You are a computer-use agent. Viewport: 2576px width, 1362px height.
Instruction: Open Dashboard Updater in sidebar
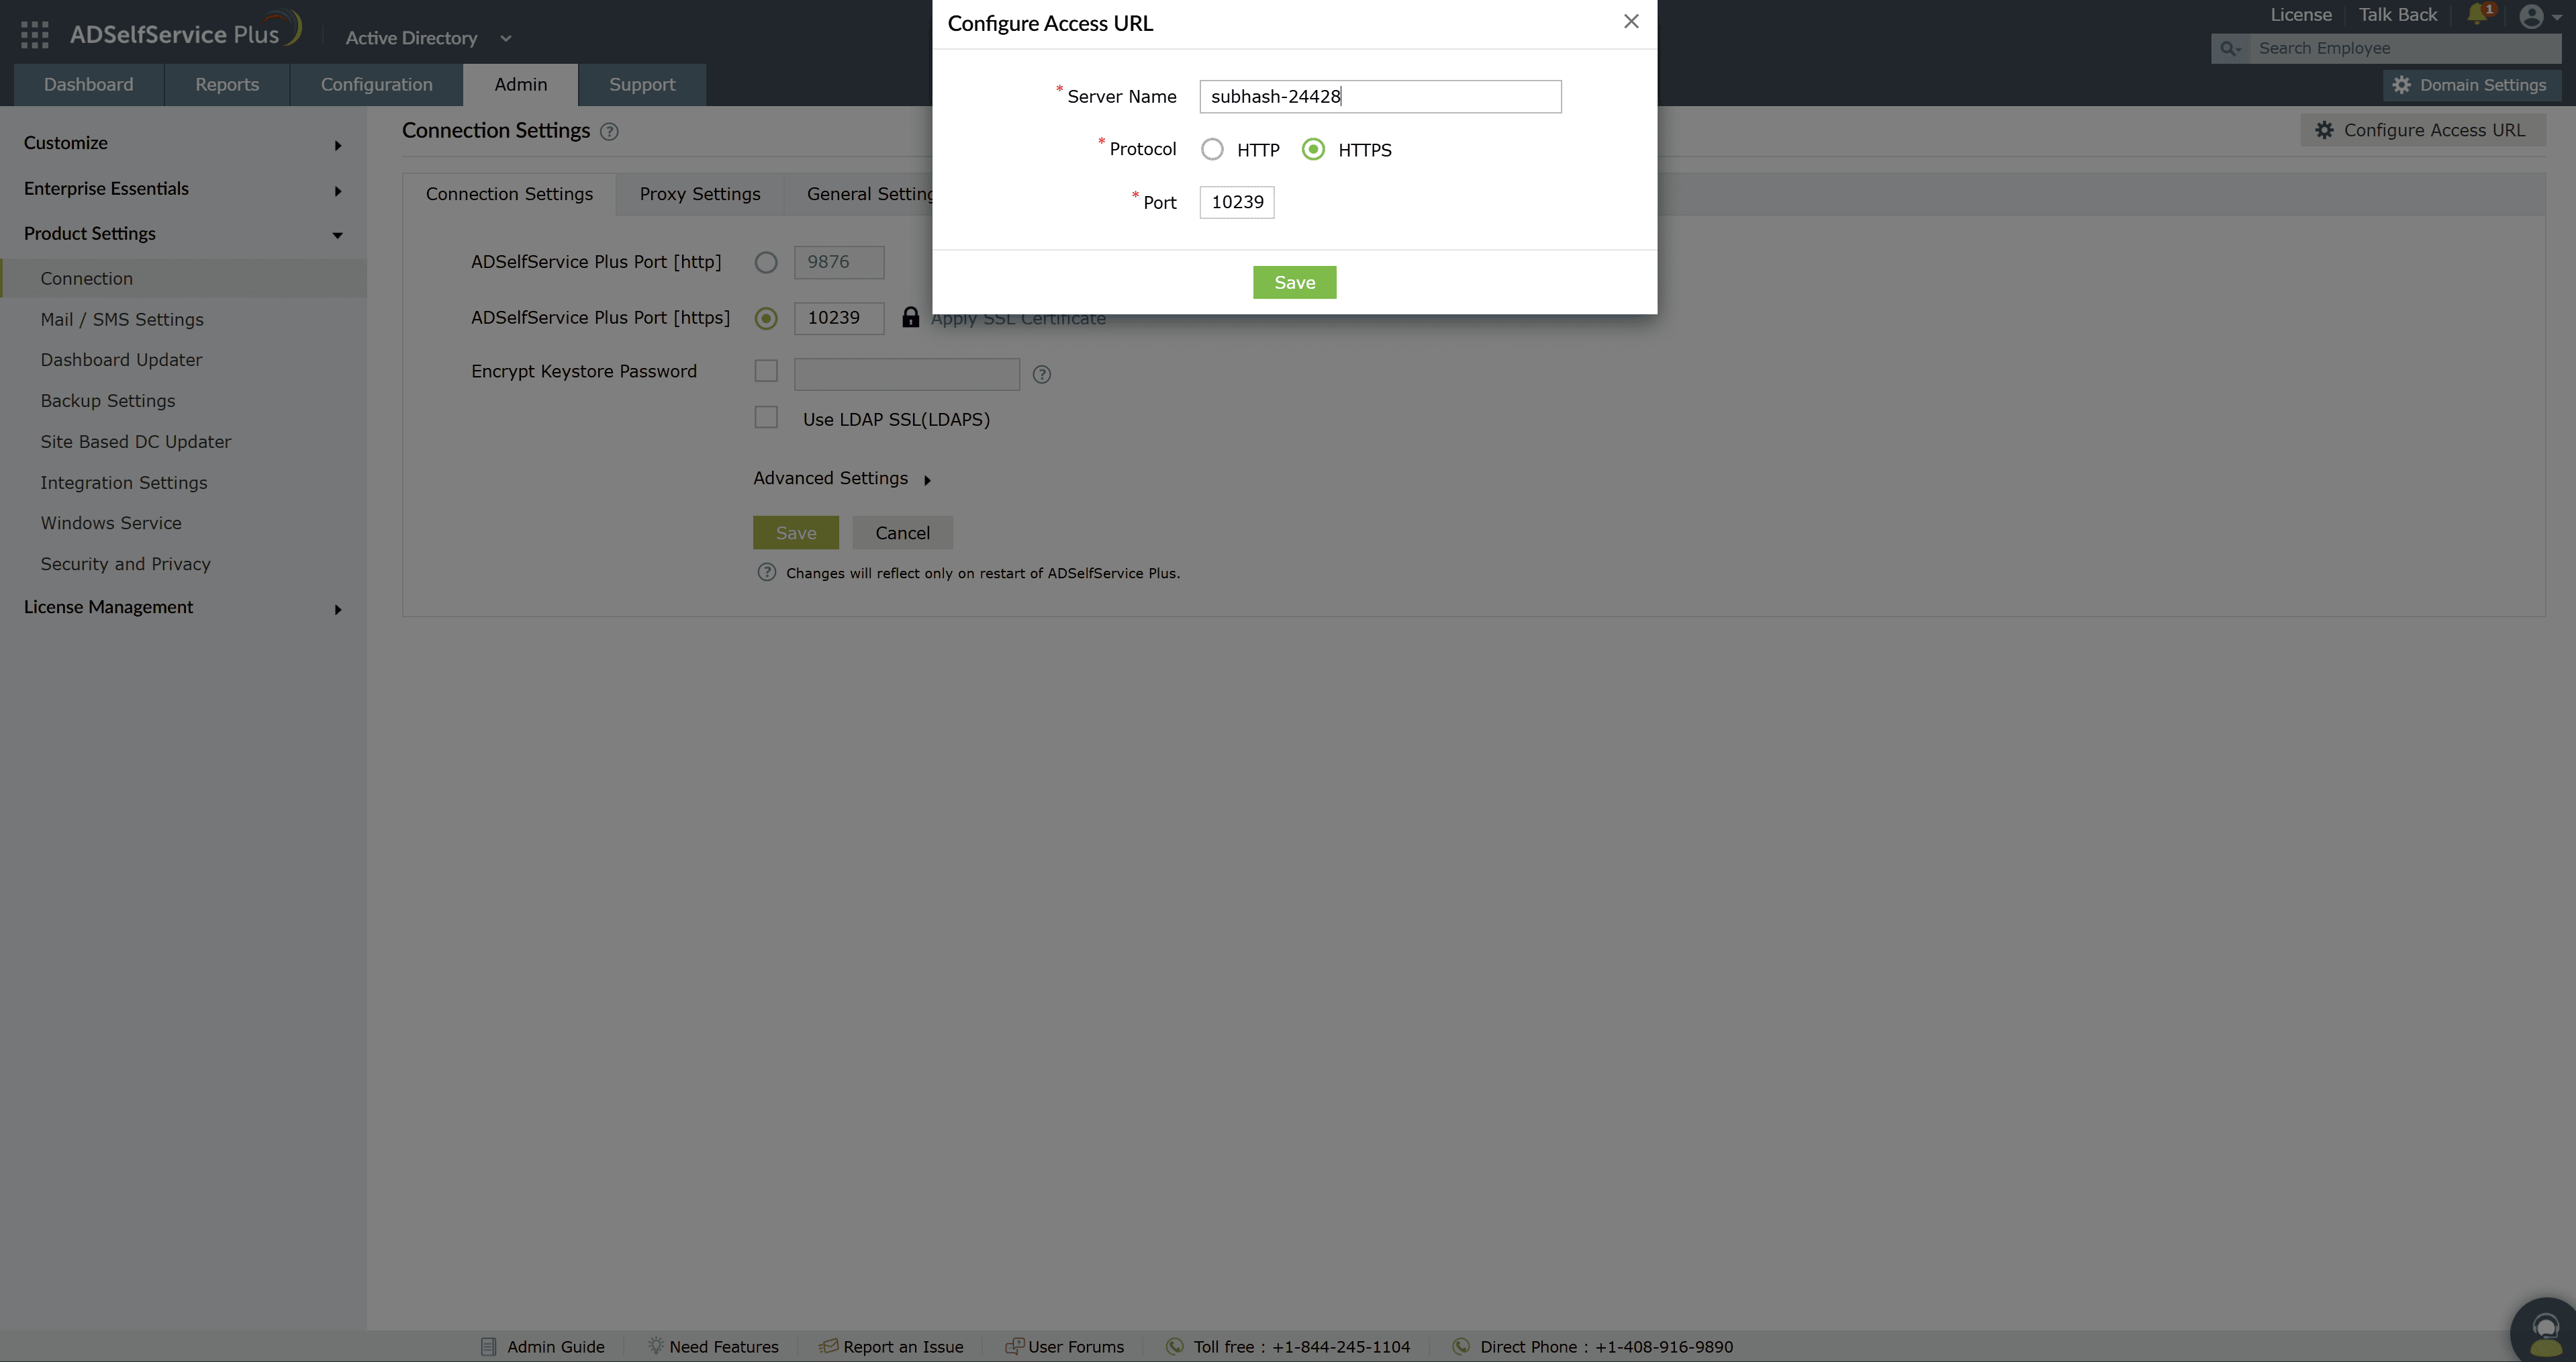pyautogui.click(x=121, y=360)
